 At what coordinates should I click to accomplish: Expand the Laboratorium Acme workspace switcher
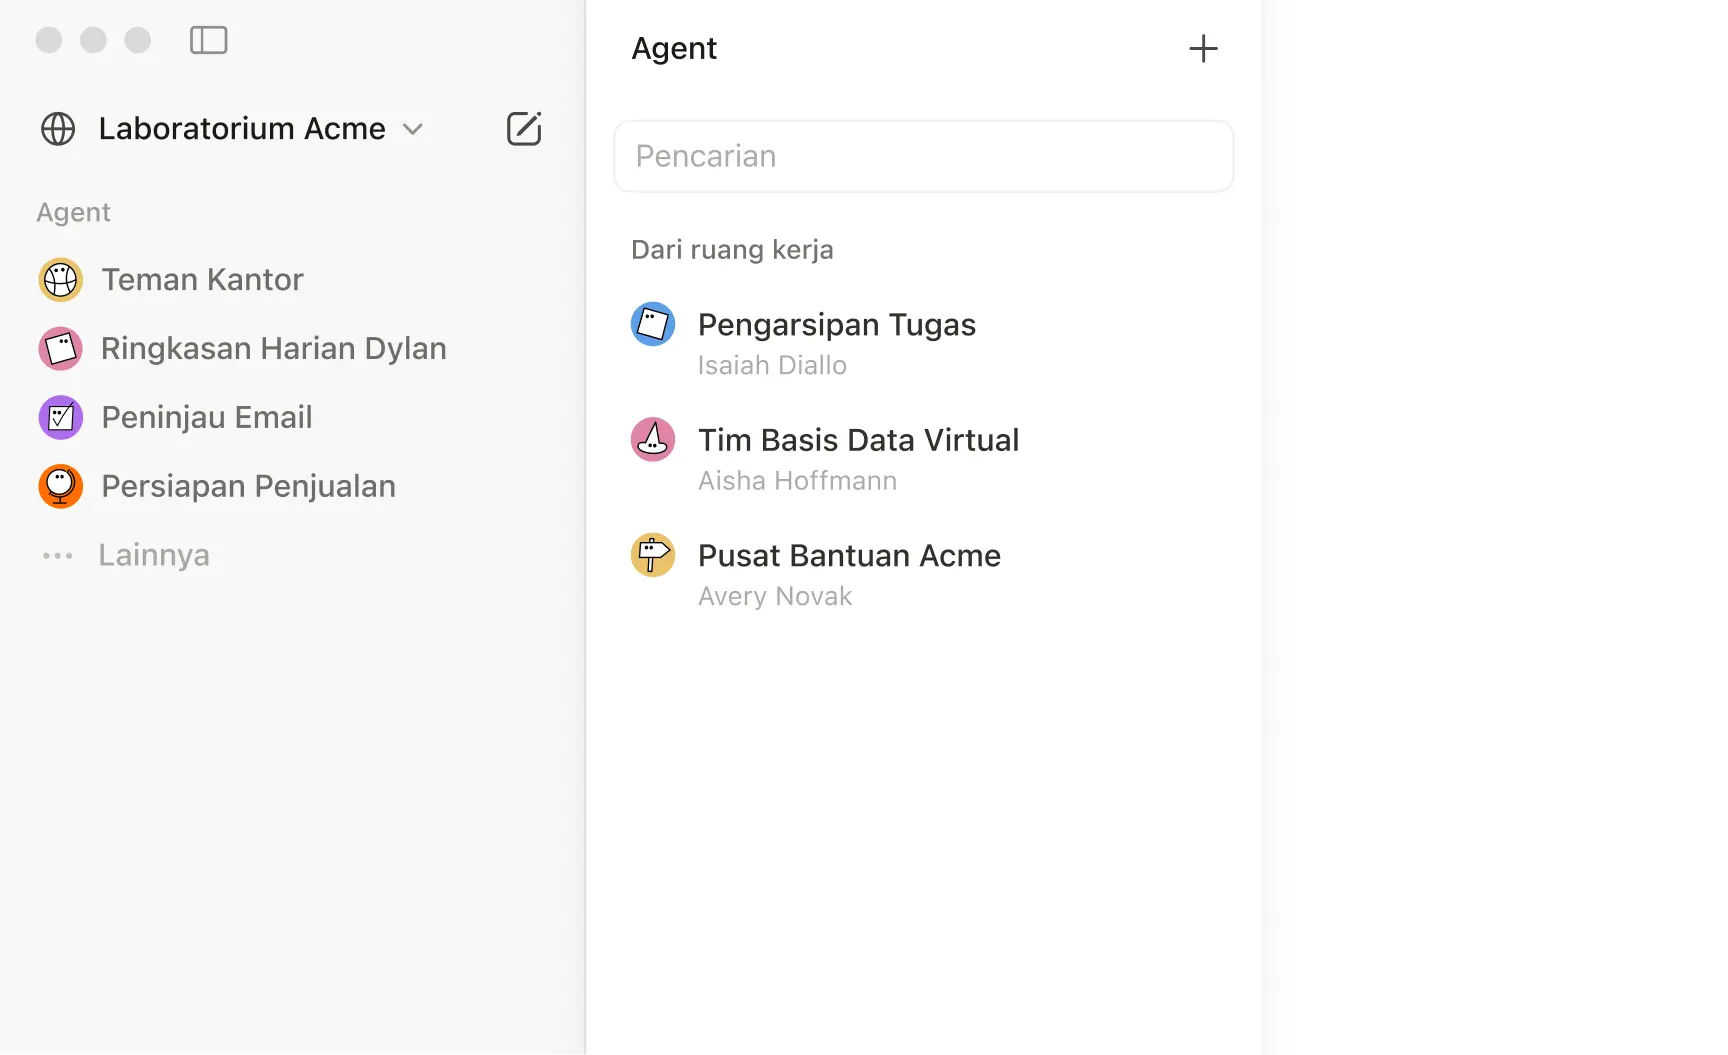point(413,129)
